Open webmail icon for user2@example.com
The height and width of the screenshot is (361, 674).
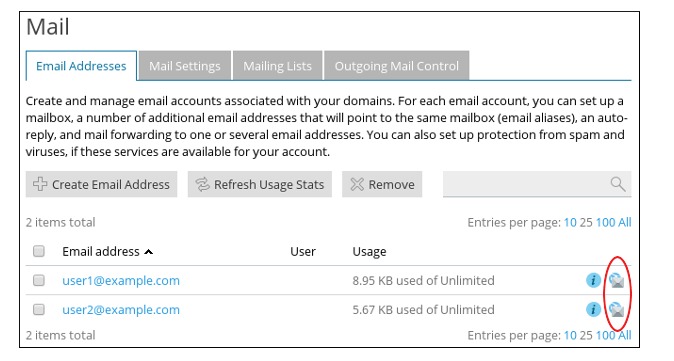coord(616,309)
